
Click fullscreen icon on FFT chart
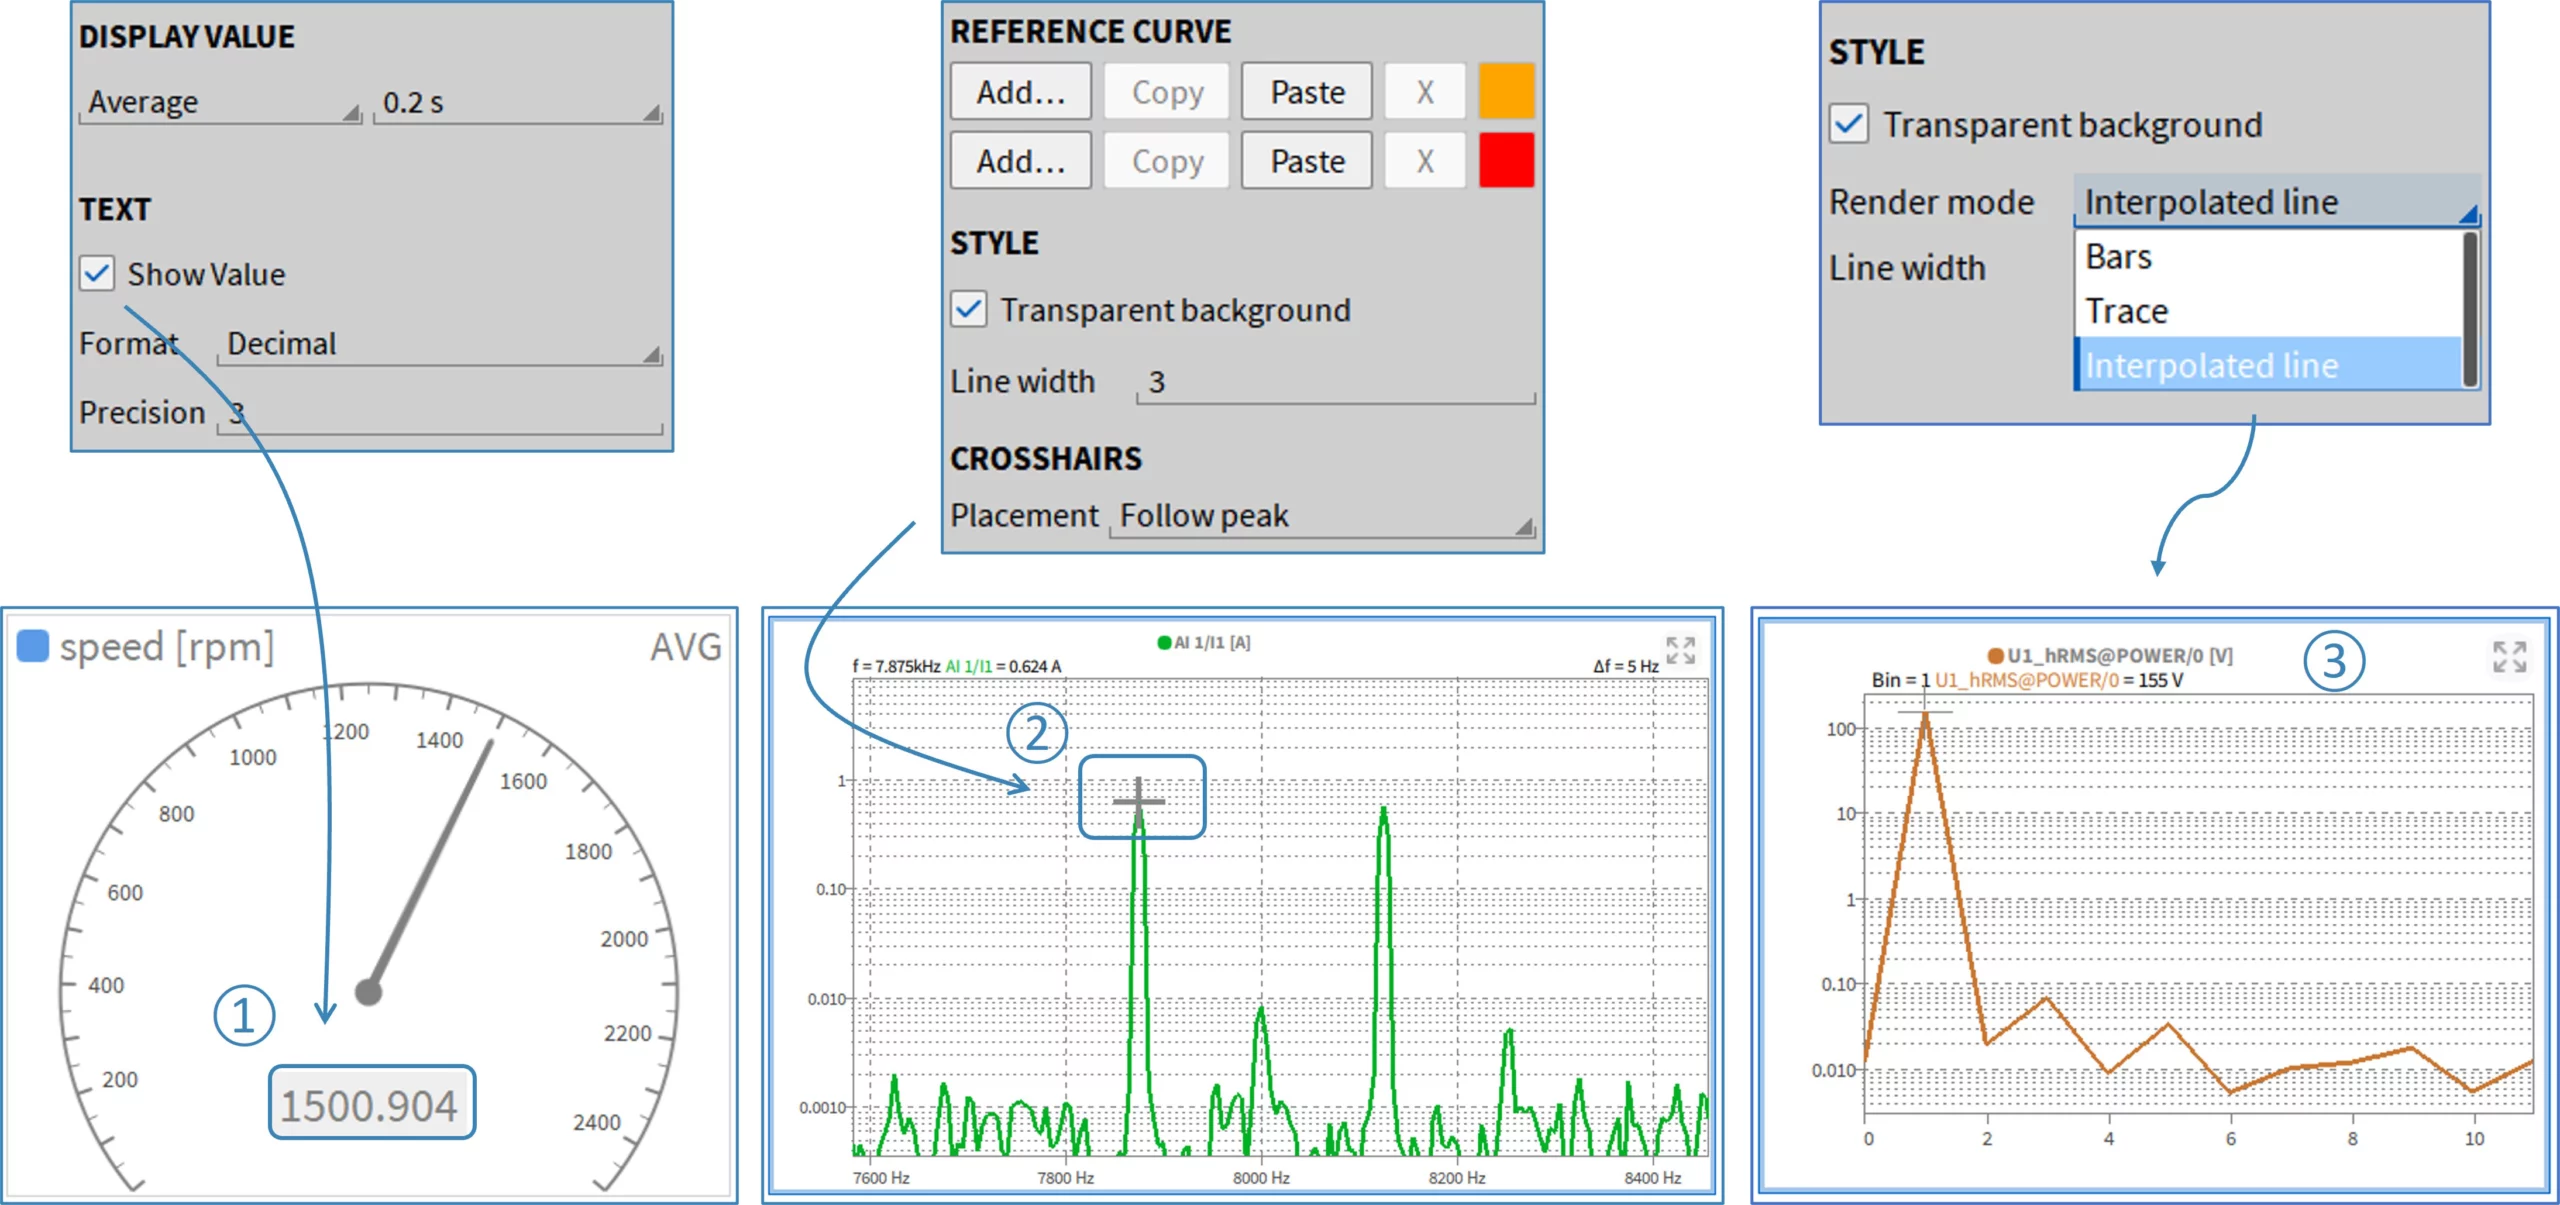(x=1680, y=651)
